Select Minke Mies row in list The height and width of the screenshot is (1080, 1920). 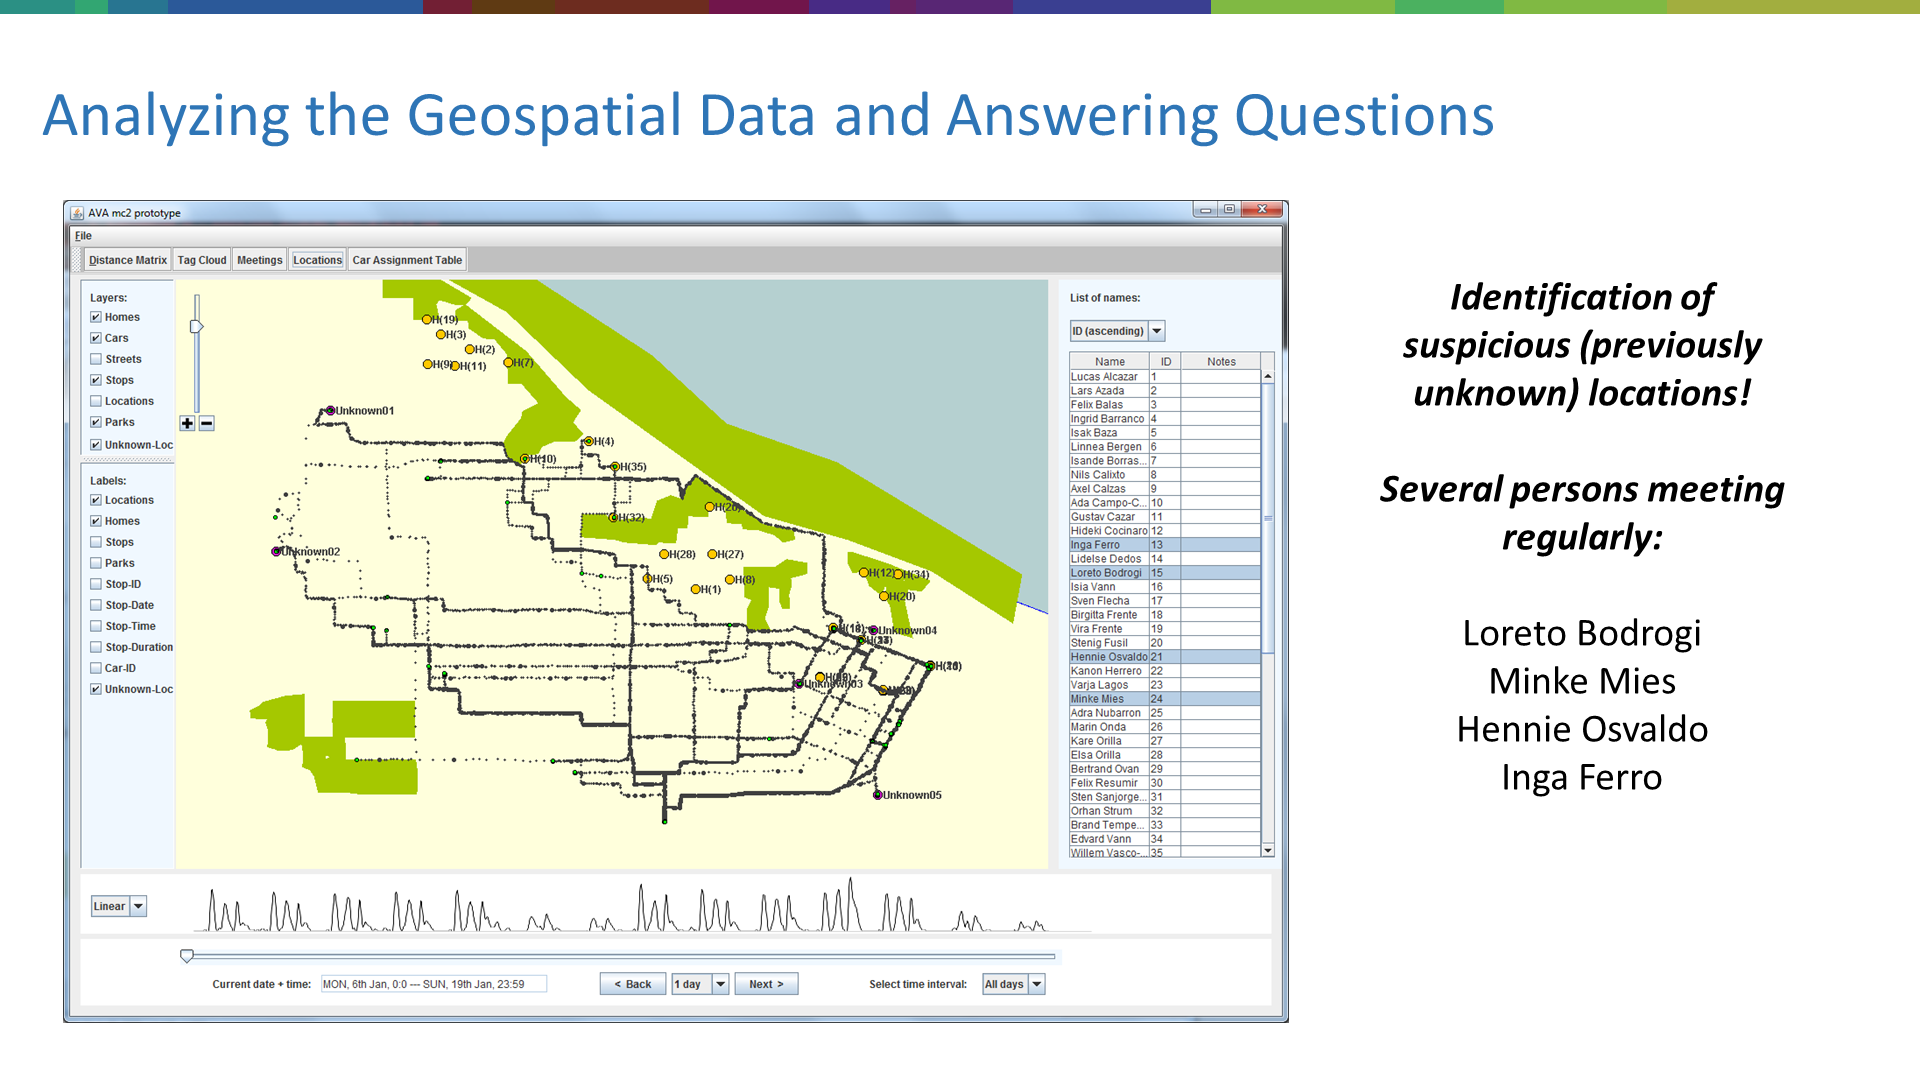coord(1165,700)
